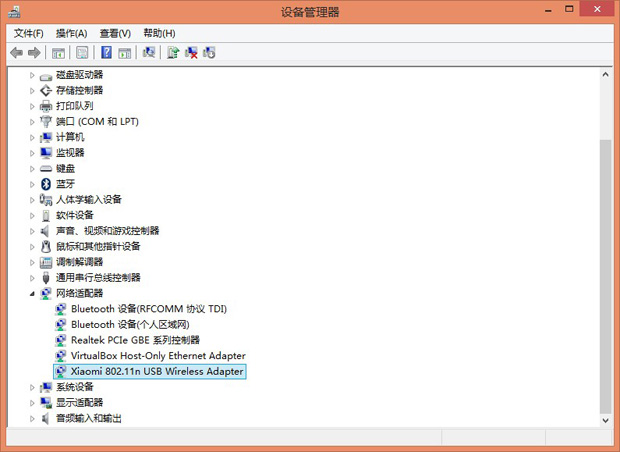Image resolution: width=620 pixels, height=452 pixels.
Task: Click the 键盘 keyboard category icon
Action: point(45,168)
